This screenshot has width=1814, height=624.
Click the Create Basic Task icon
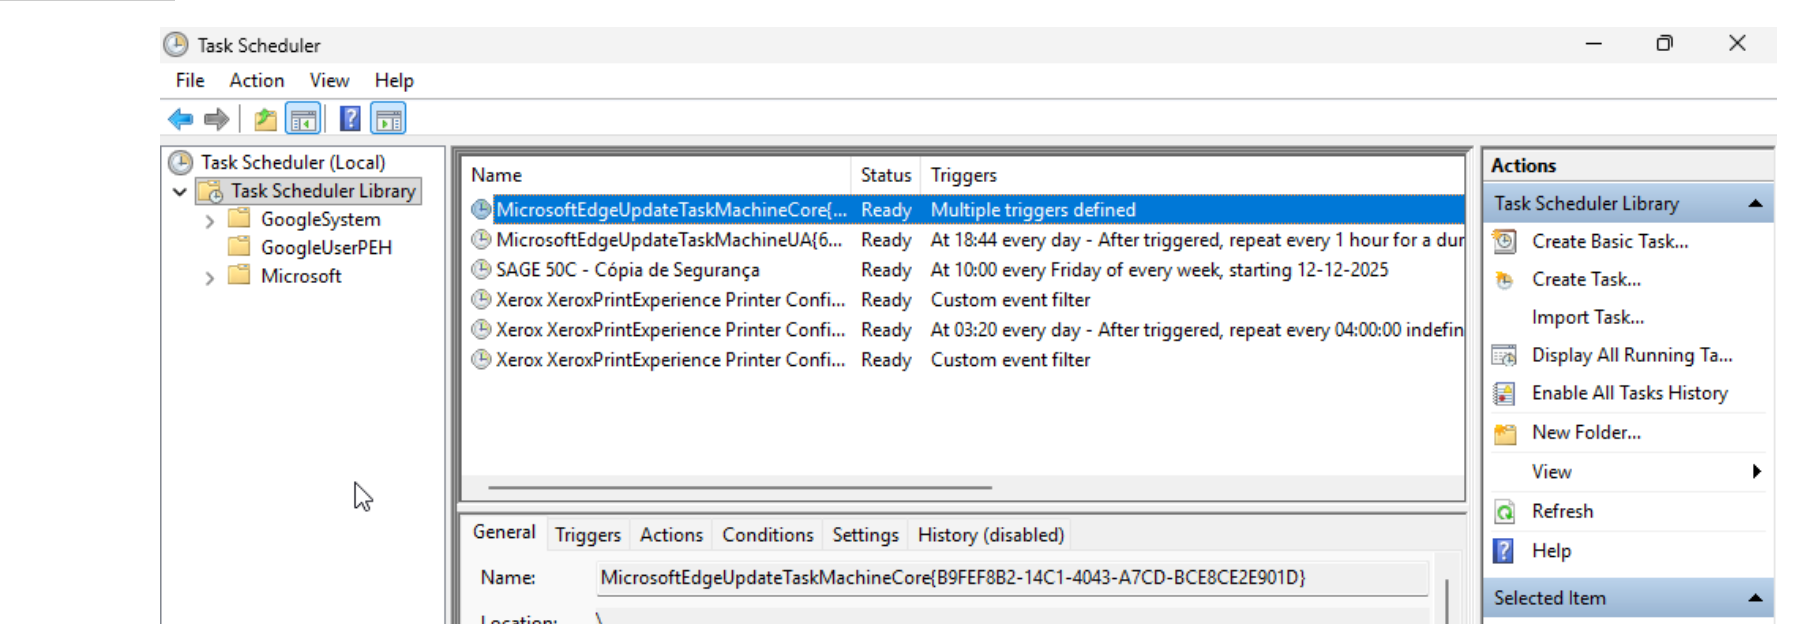[1505, 242]
